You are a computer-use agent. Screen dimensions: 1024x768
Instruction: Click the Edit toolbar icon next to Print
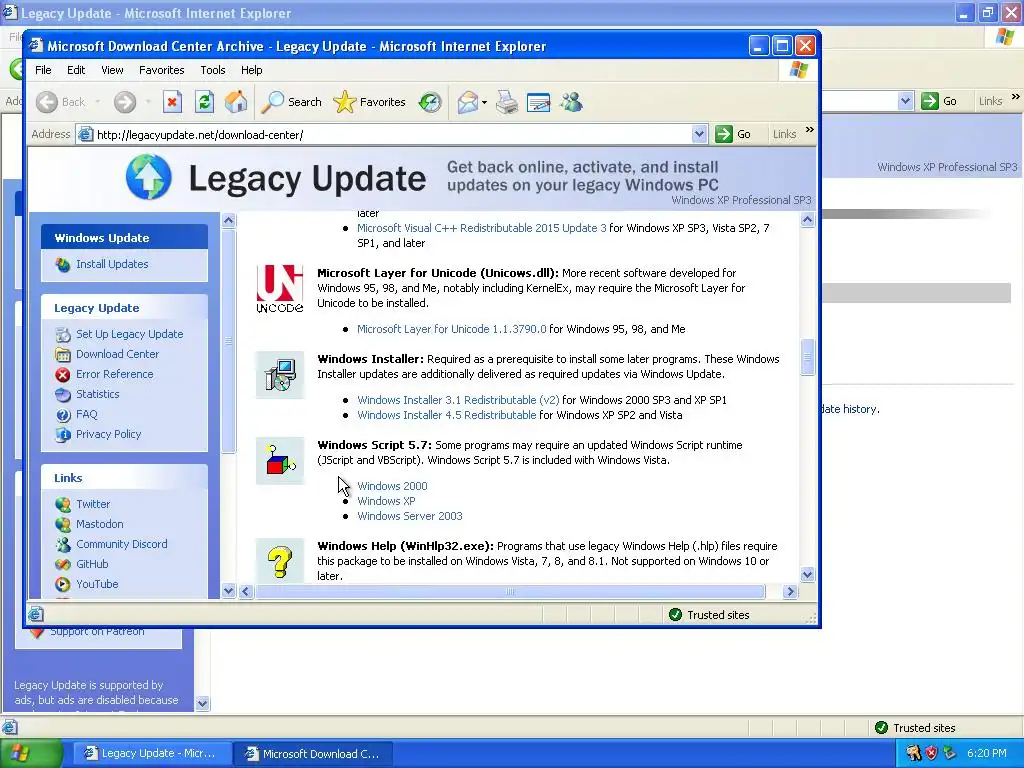(x=538, y=102)
